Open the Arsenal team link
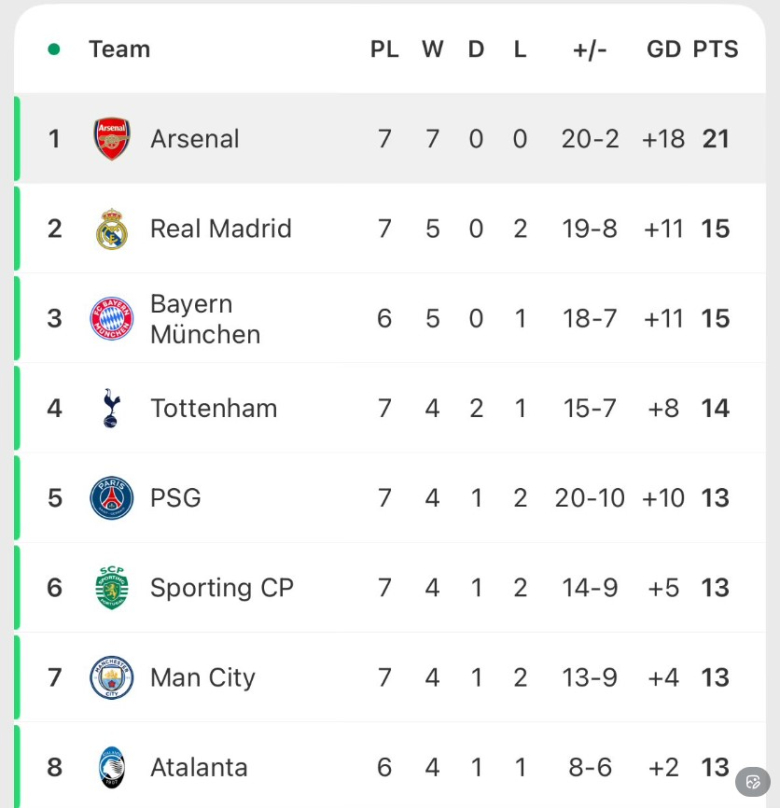Screen dimensions: 780x808 195,139
